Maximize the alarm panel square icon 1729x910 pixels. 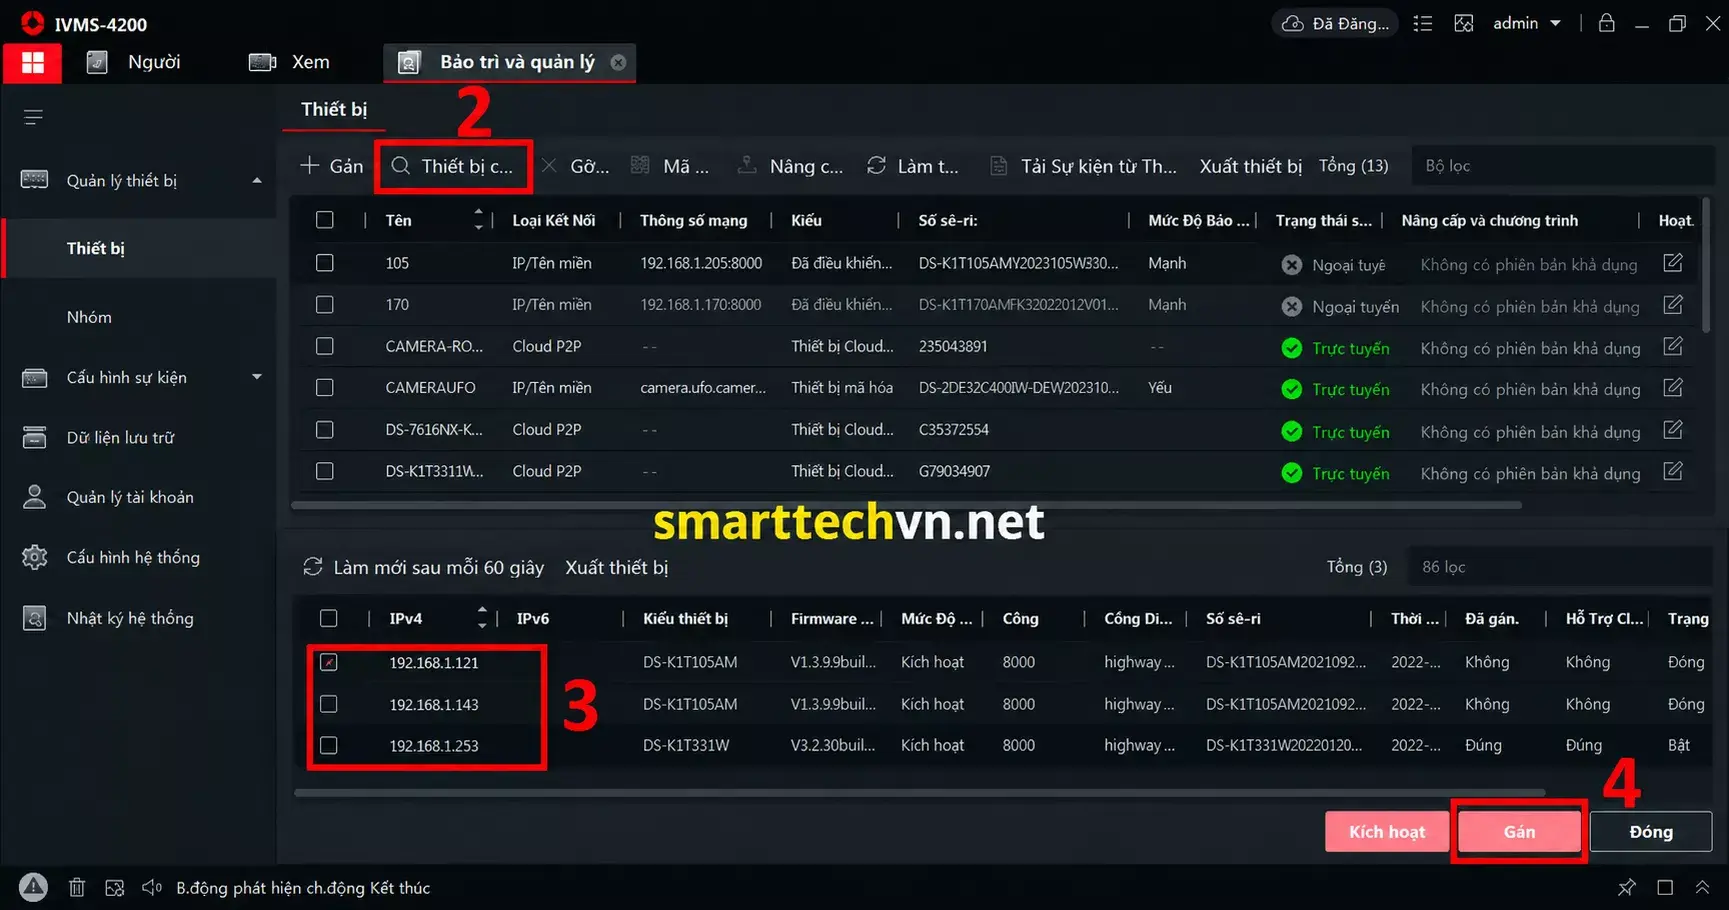[1665, 887]
